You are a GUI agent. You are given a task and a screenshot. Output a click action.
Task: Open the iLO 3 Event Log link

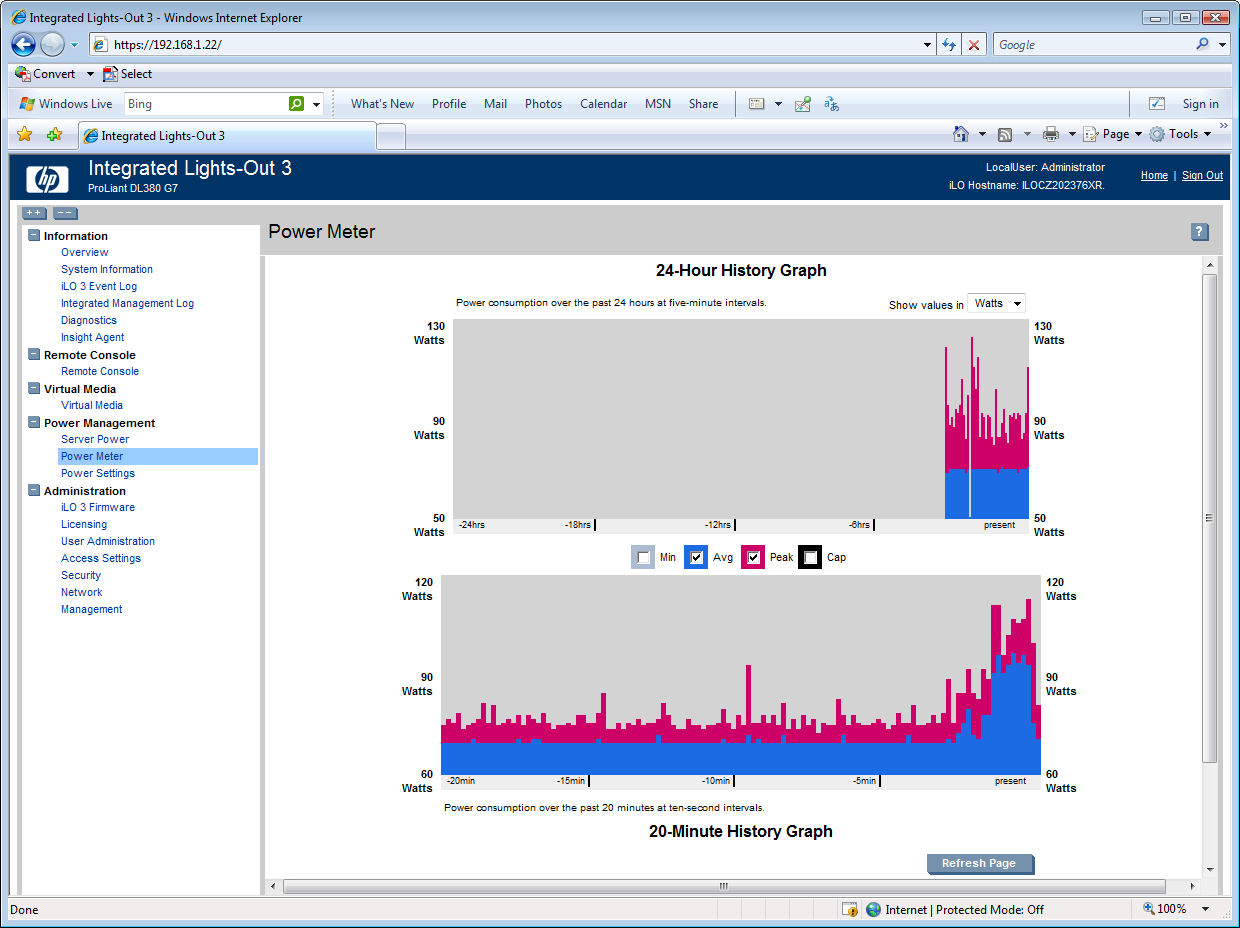pos(99,287)
